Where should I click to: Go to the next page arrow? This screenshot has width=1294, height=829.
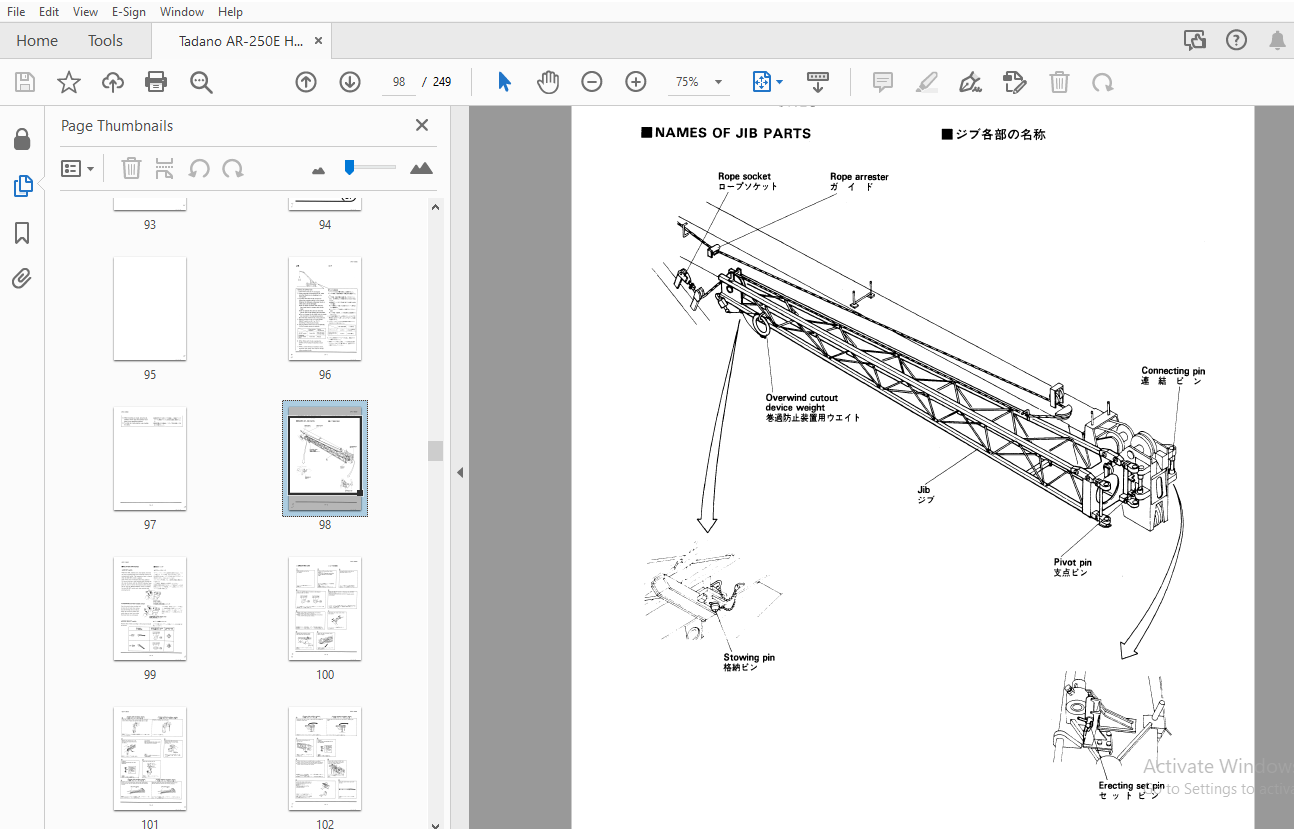(x=350, y=82)
